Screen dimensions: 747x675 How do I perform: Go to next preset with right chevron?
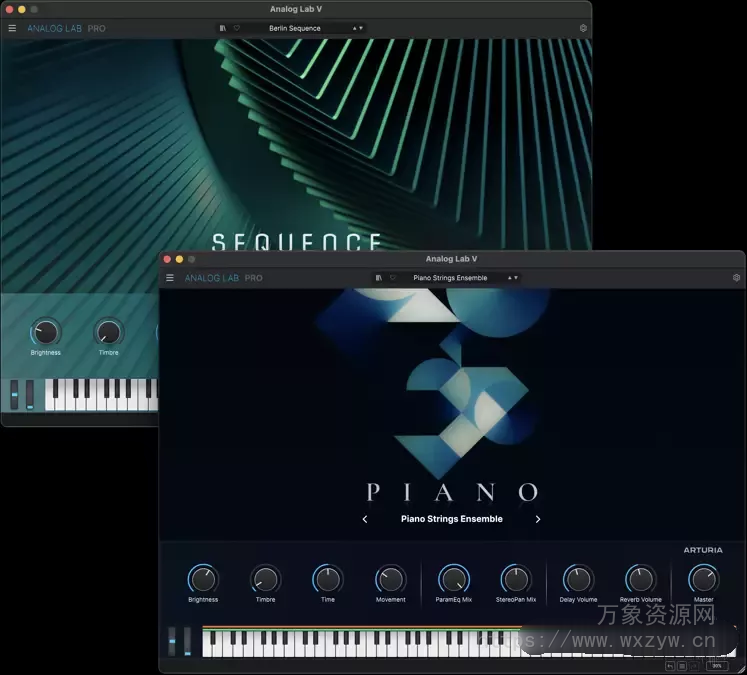tap(538, 519)
